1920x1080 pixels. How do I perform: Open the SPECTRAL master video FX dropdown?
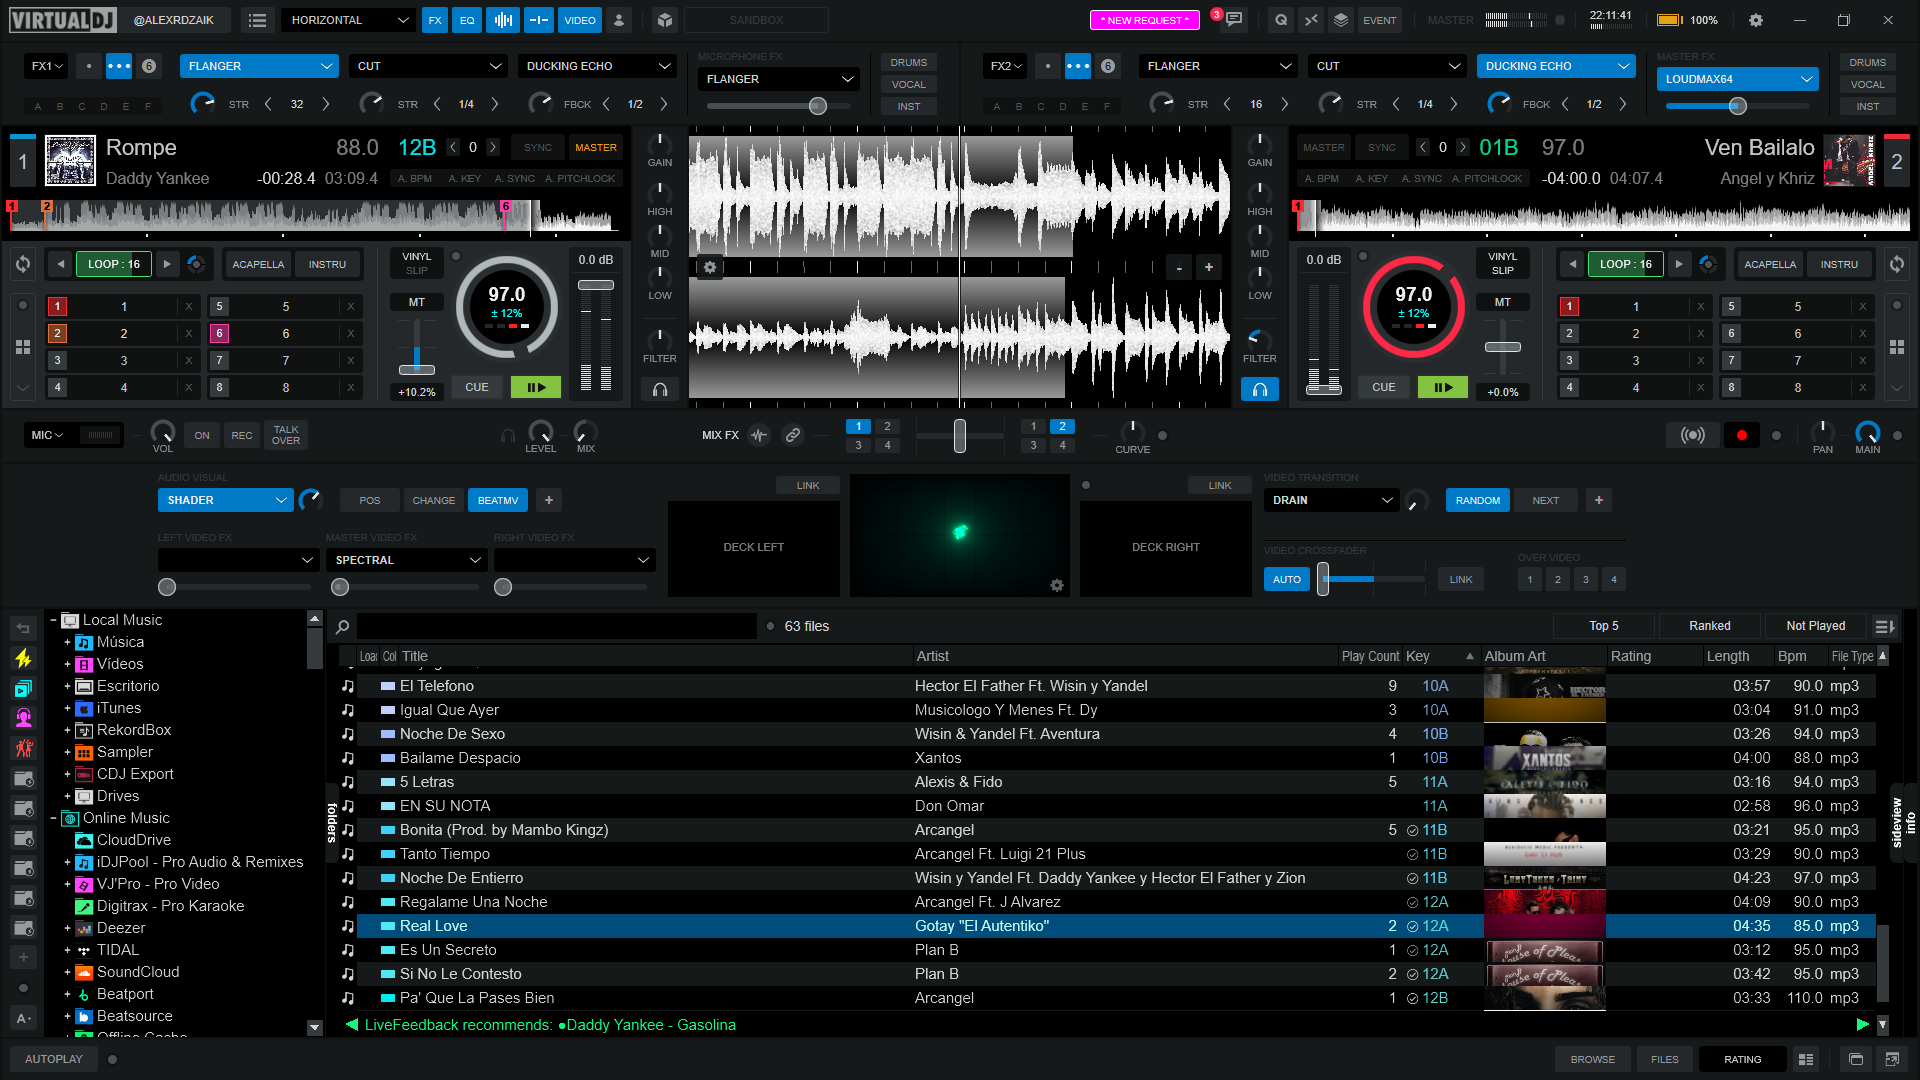[406, 560]
